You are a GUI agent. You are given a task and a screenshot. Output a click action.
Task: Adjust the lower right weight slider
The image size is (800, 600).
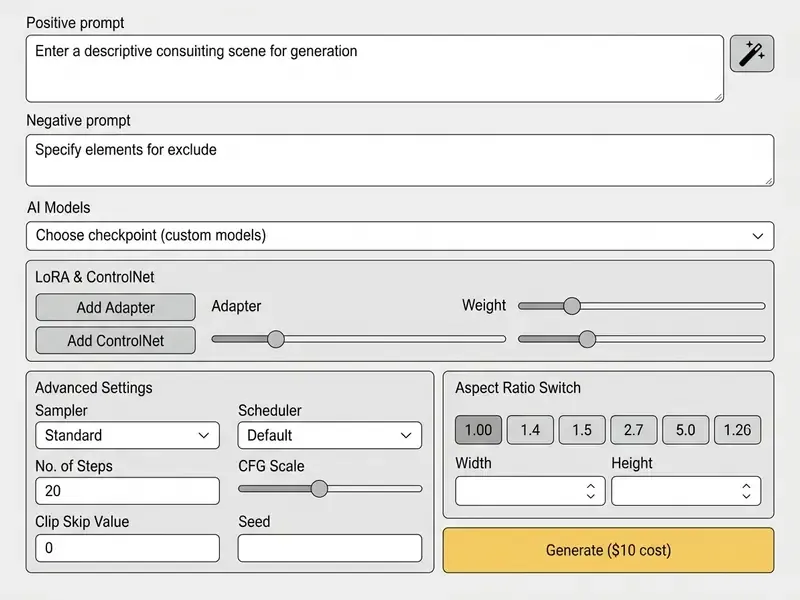click(641, 339)
